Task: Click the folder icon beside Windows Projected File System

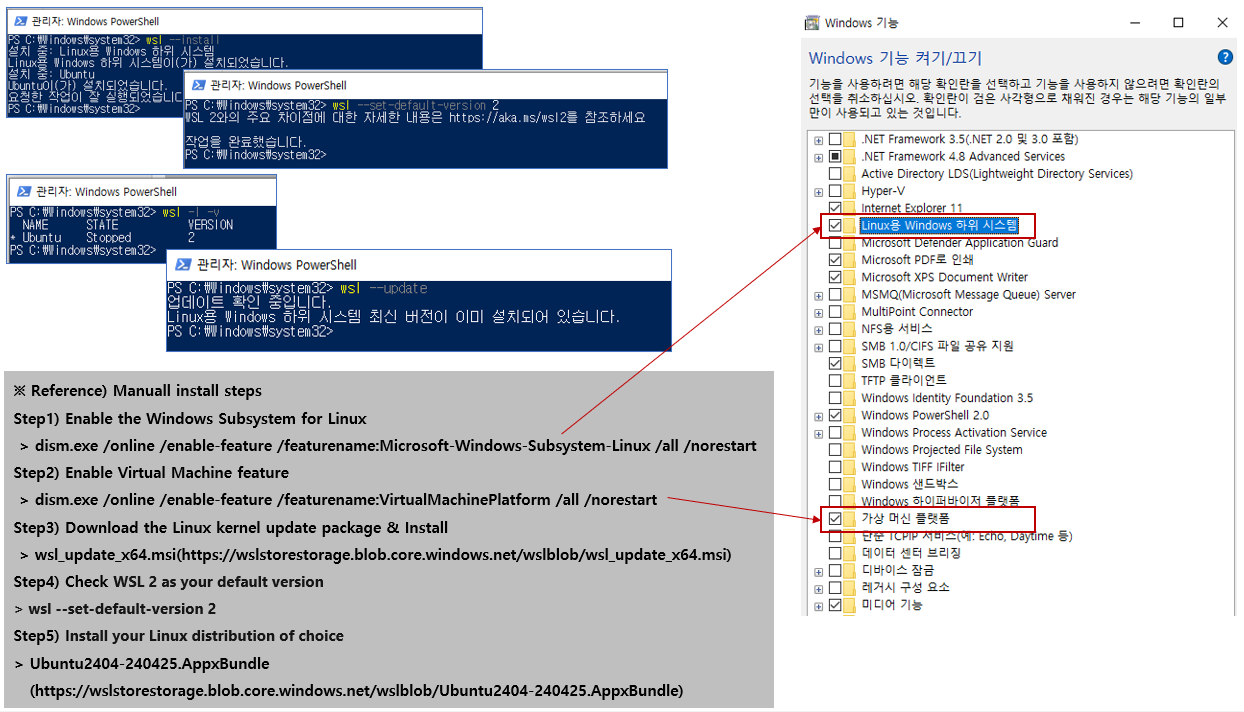Action: coord(850,450)
